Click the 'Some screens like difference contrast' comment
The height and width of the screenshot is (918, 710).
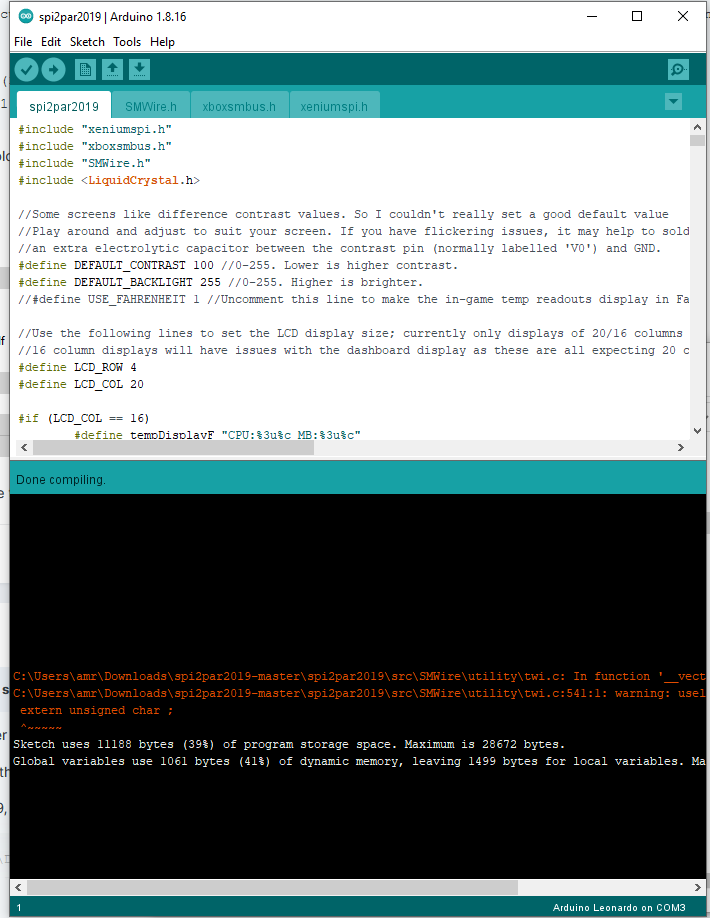pos(343,214)
